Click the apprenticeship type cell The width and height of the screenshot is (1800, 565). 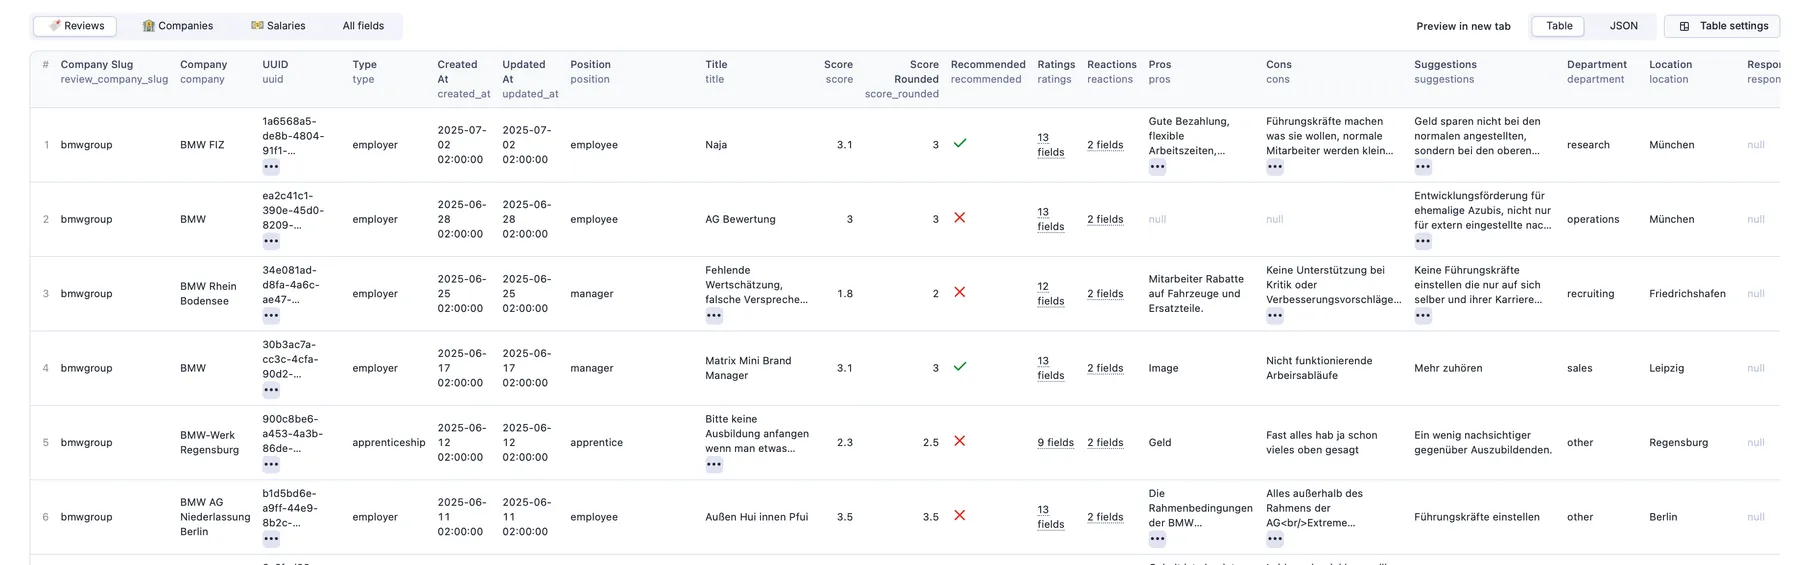(x=389, y=442)
